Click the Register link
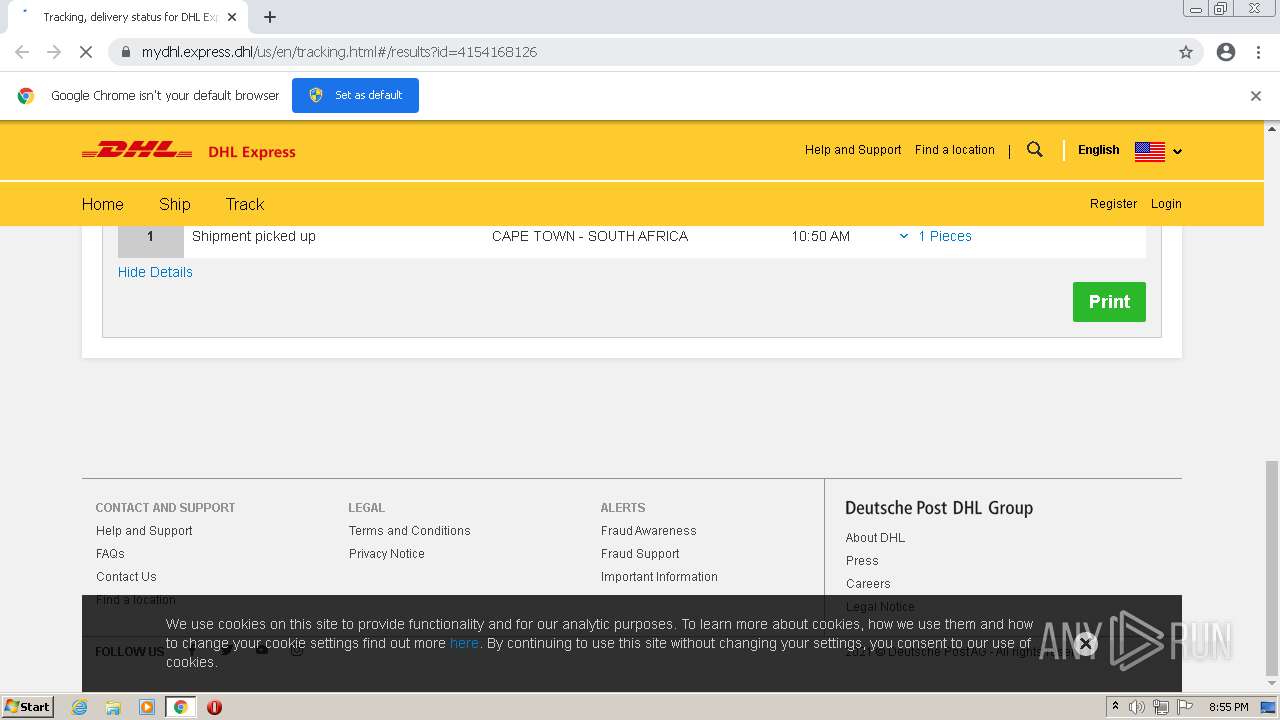 pyautogui.click(x=1113, y=204)
